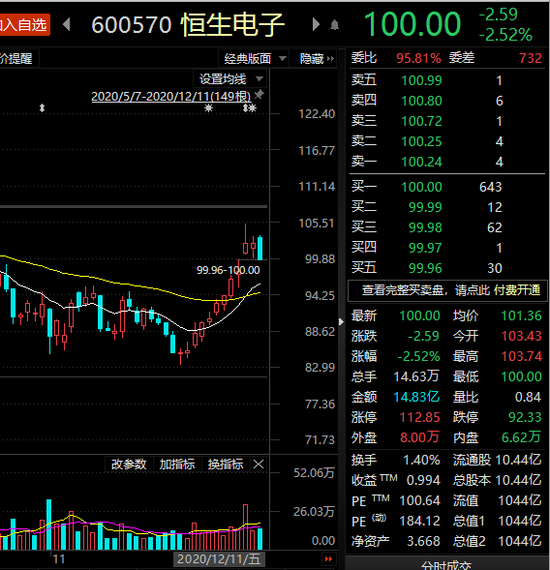Select the 买一 volume 643
Image resolution: width=550 pixels, height=570 pixels.
pos(490,187)
